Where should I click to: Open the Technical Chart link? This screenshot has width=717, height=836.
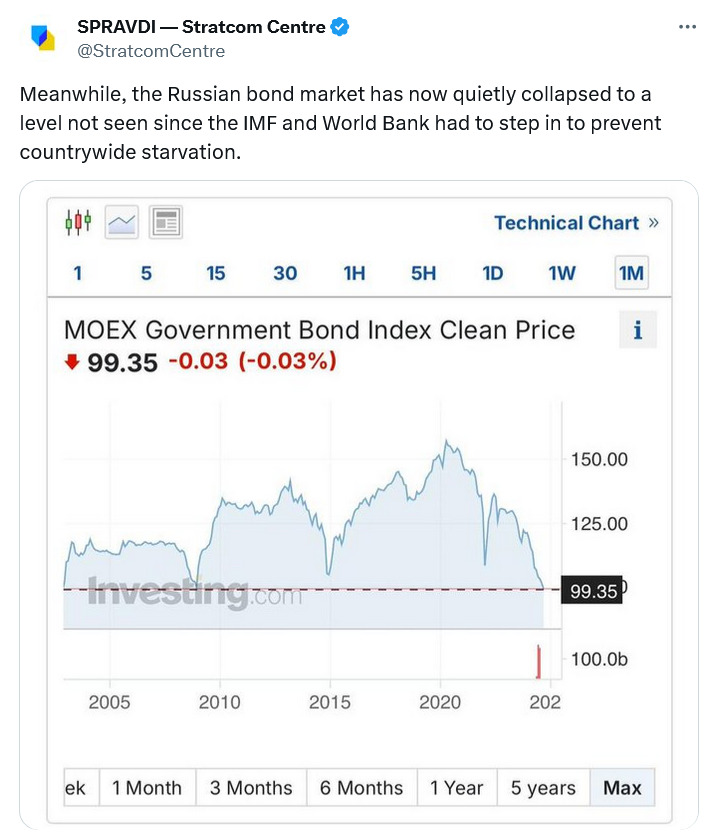(x=576, y=223)
